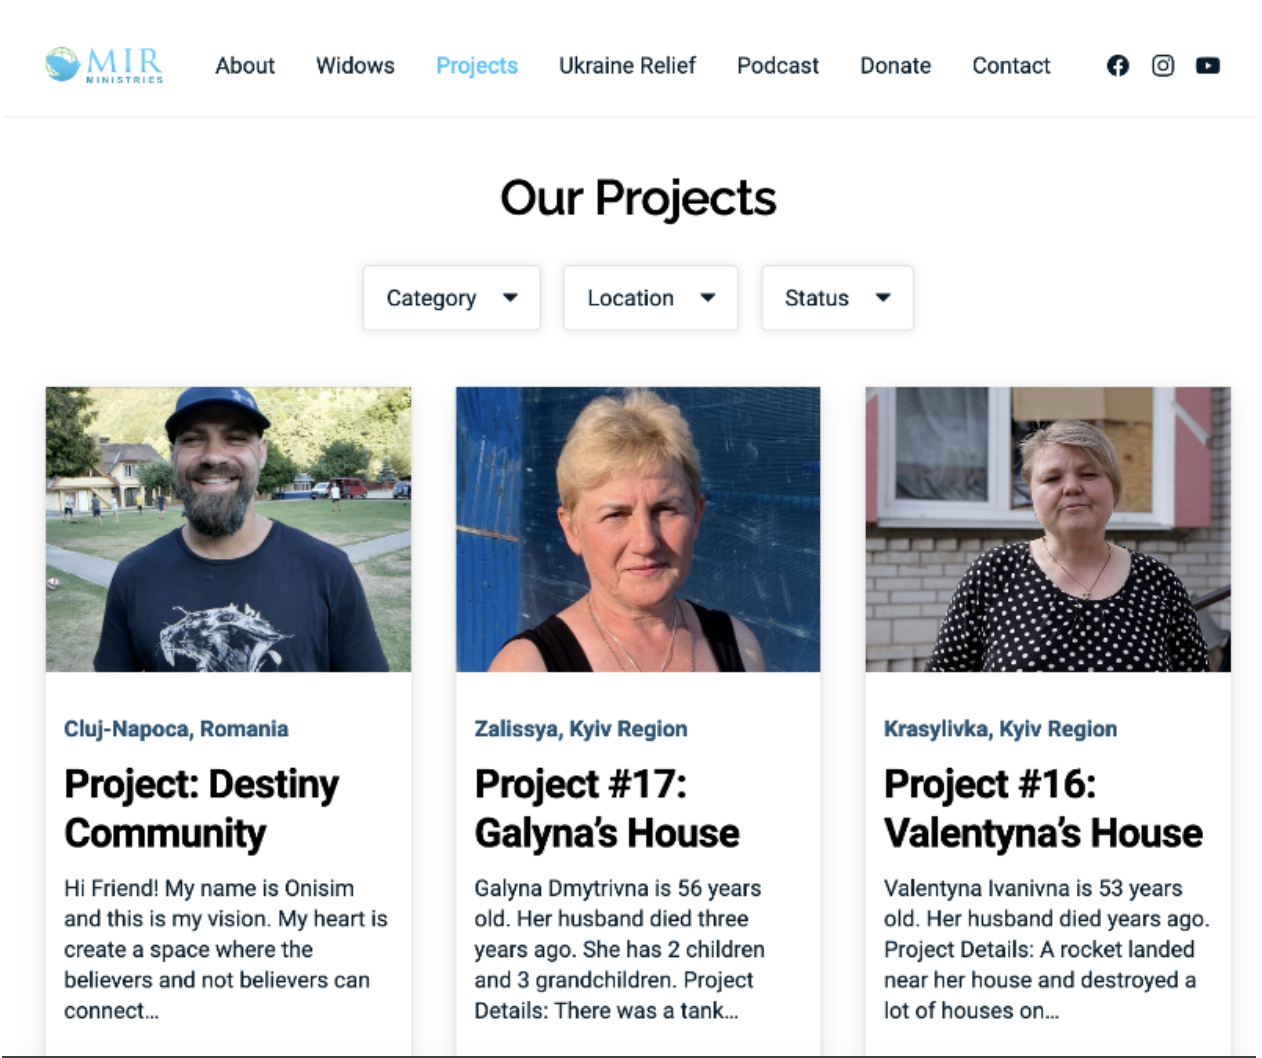
Task: Open the Contact page
Action: [x=1011, y=66]
